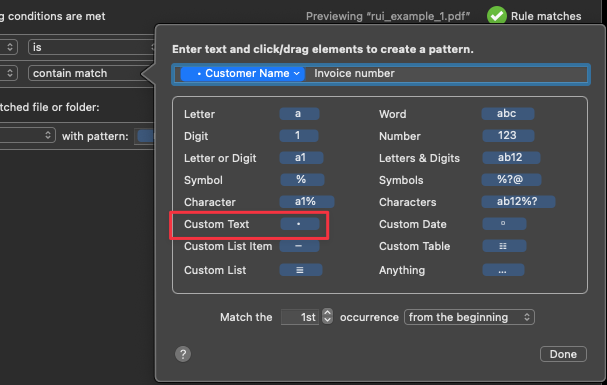Select the Custom List lines token

pyautogui.click(x=301, y=270)
